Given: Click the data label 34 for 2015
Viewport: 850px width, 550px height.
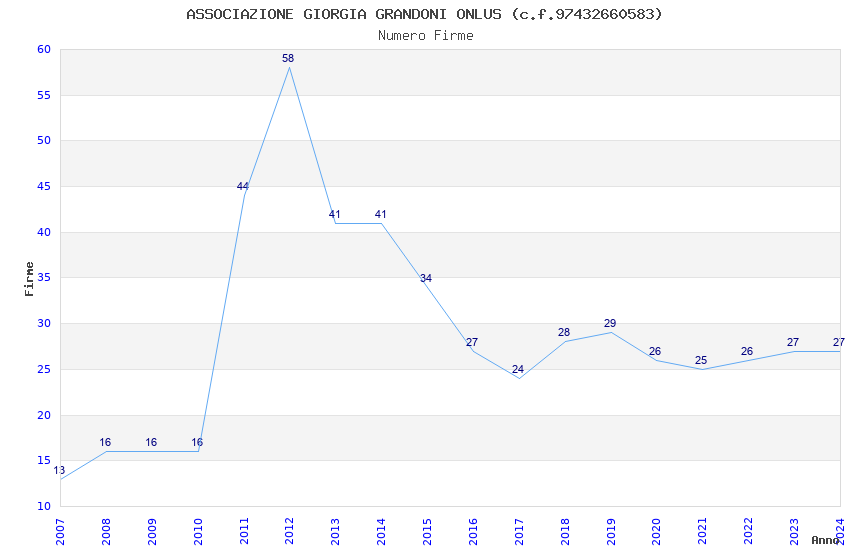Looking at the screenshot, I should [426, 278].
